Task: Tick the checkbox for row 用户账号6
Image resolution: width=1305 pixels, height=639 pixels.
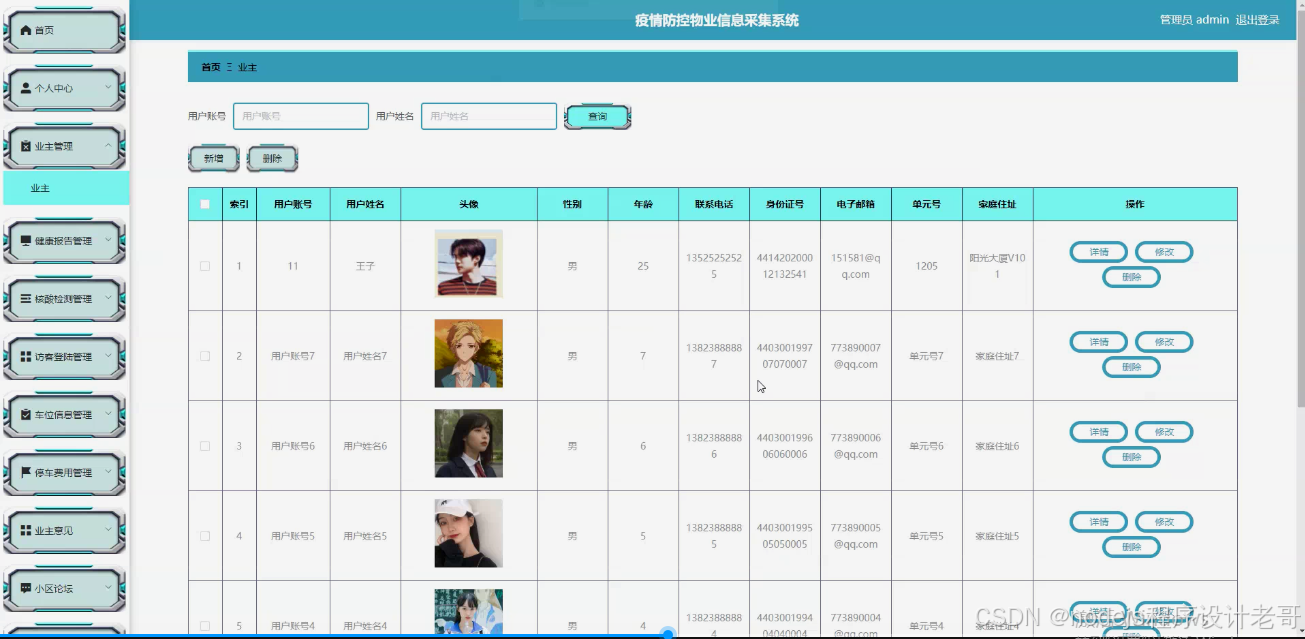Action: click(205, 446)
